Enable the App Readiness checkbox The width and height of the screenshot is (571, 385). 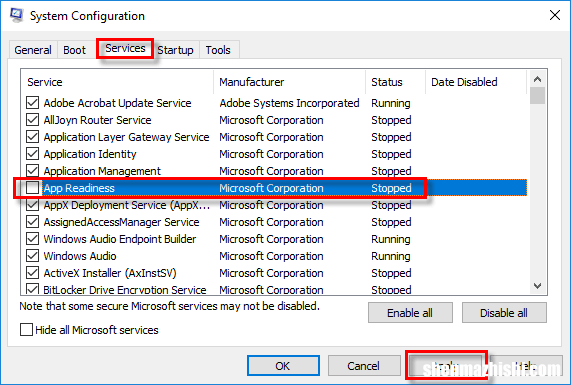pos(32,188)
